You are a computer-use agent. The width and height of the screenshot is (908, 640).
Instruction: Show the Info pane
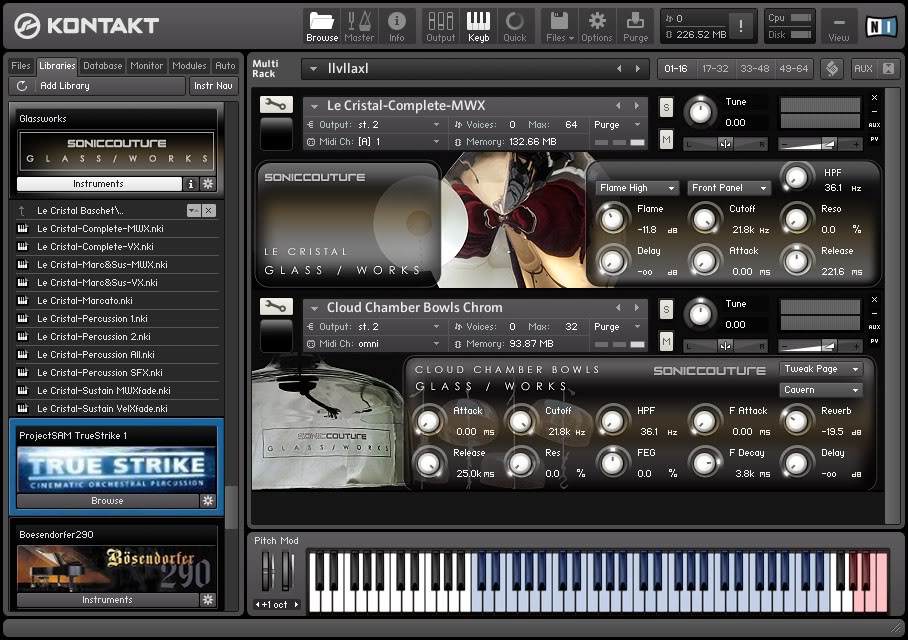(397, 27)
